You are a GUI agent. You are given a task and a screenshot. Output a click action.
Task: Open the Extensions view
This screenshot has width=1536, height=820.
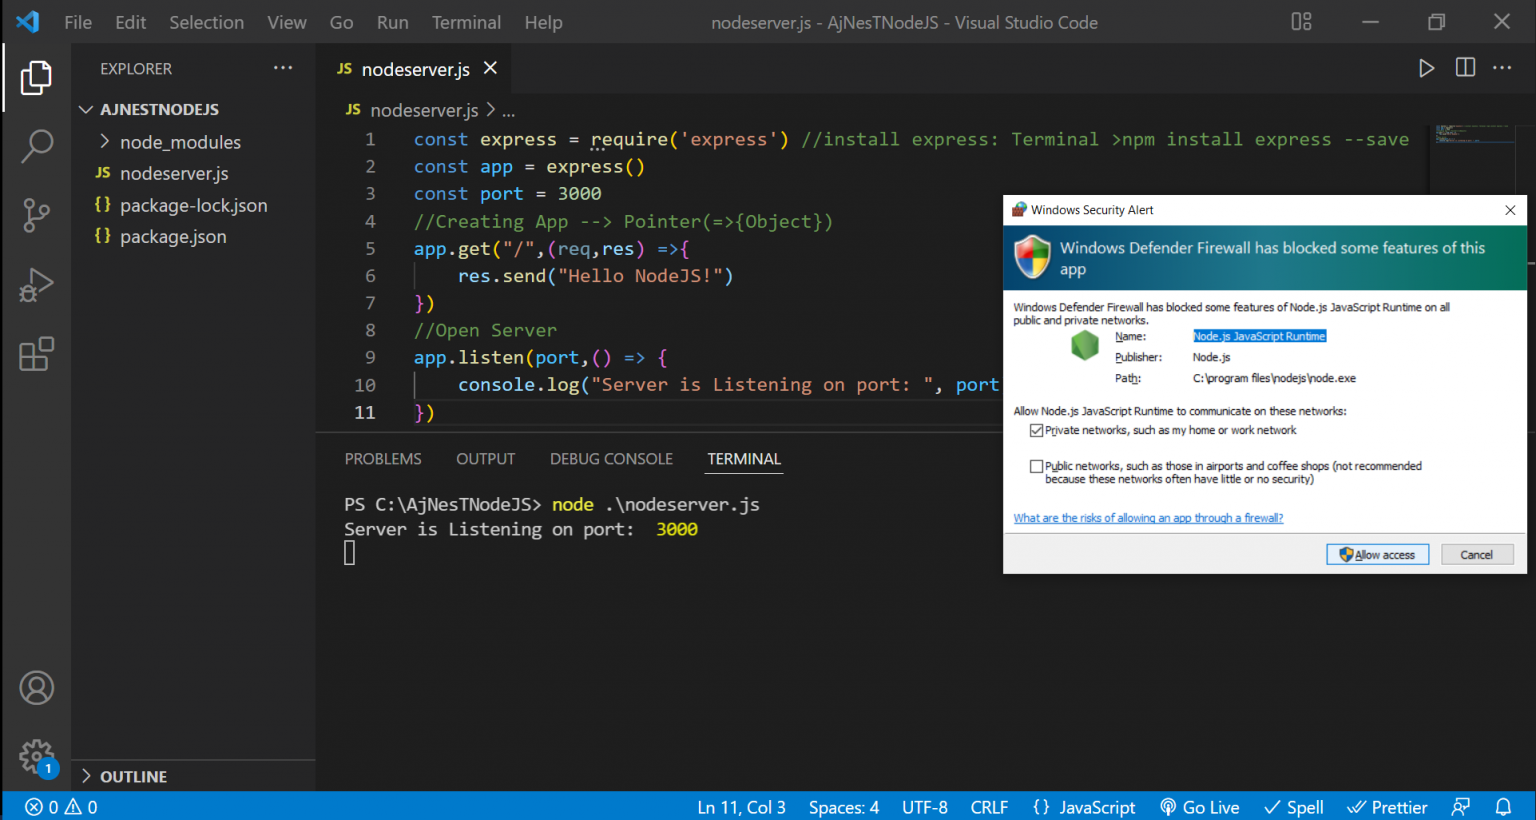tap(36, 354)
